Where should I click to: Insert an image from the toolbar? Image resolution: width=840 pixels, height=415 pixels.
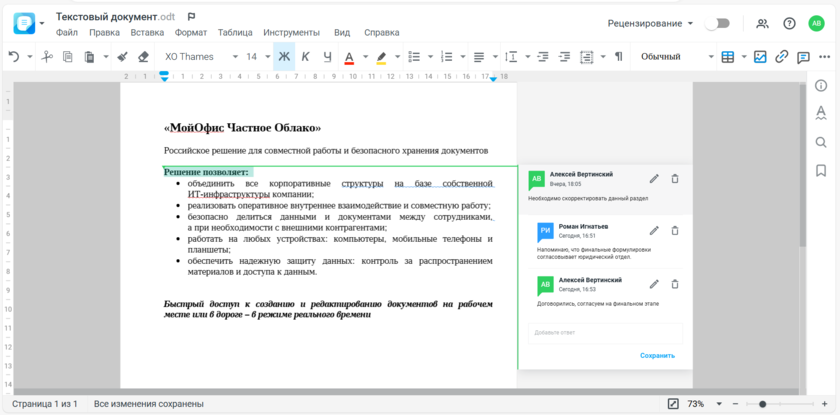pos(760,57)
